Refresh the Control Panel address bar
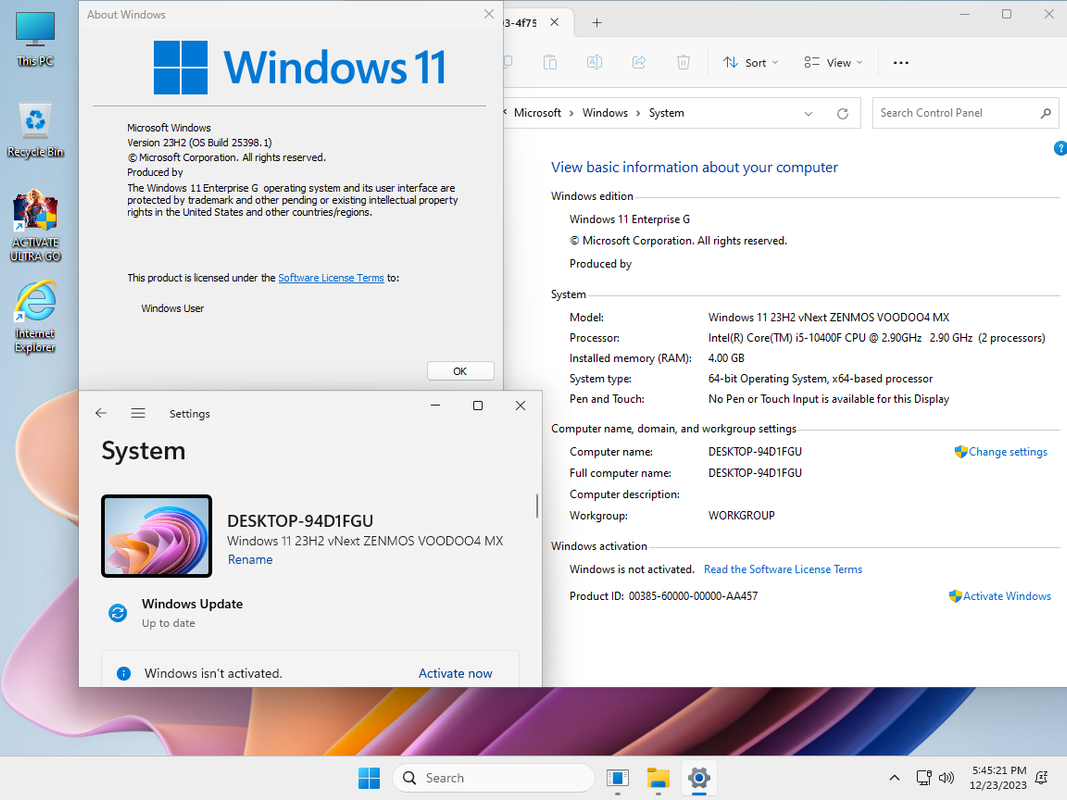Screen dimensions: 1067x800 click(842, 114)
